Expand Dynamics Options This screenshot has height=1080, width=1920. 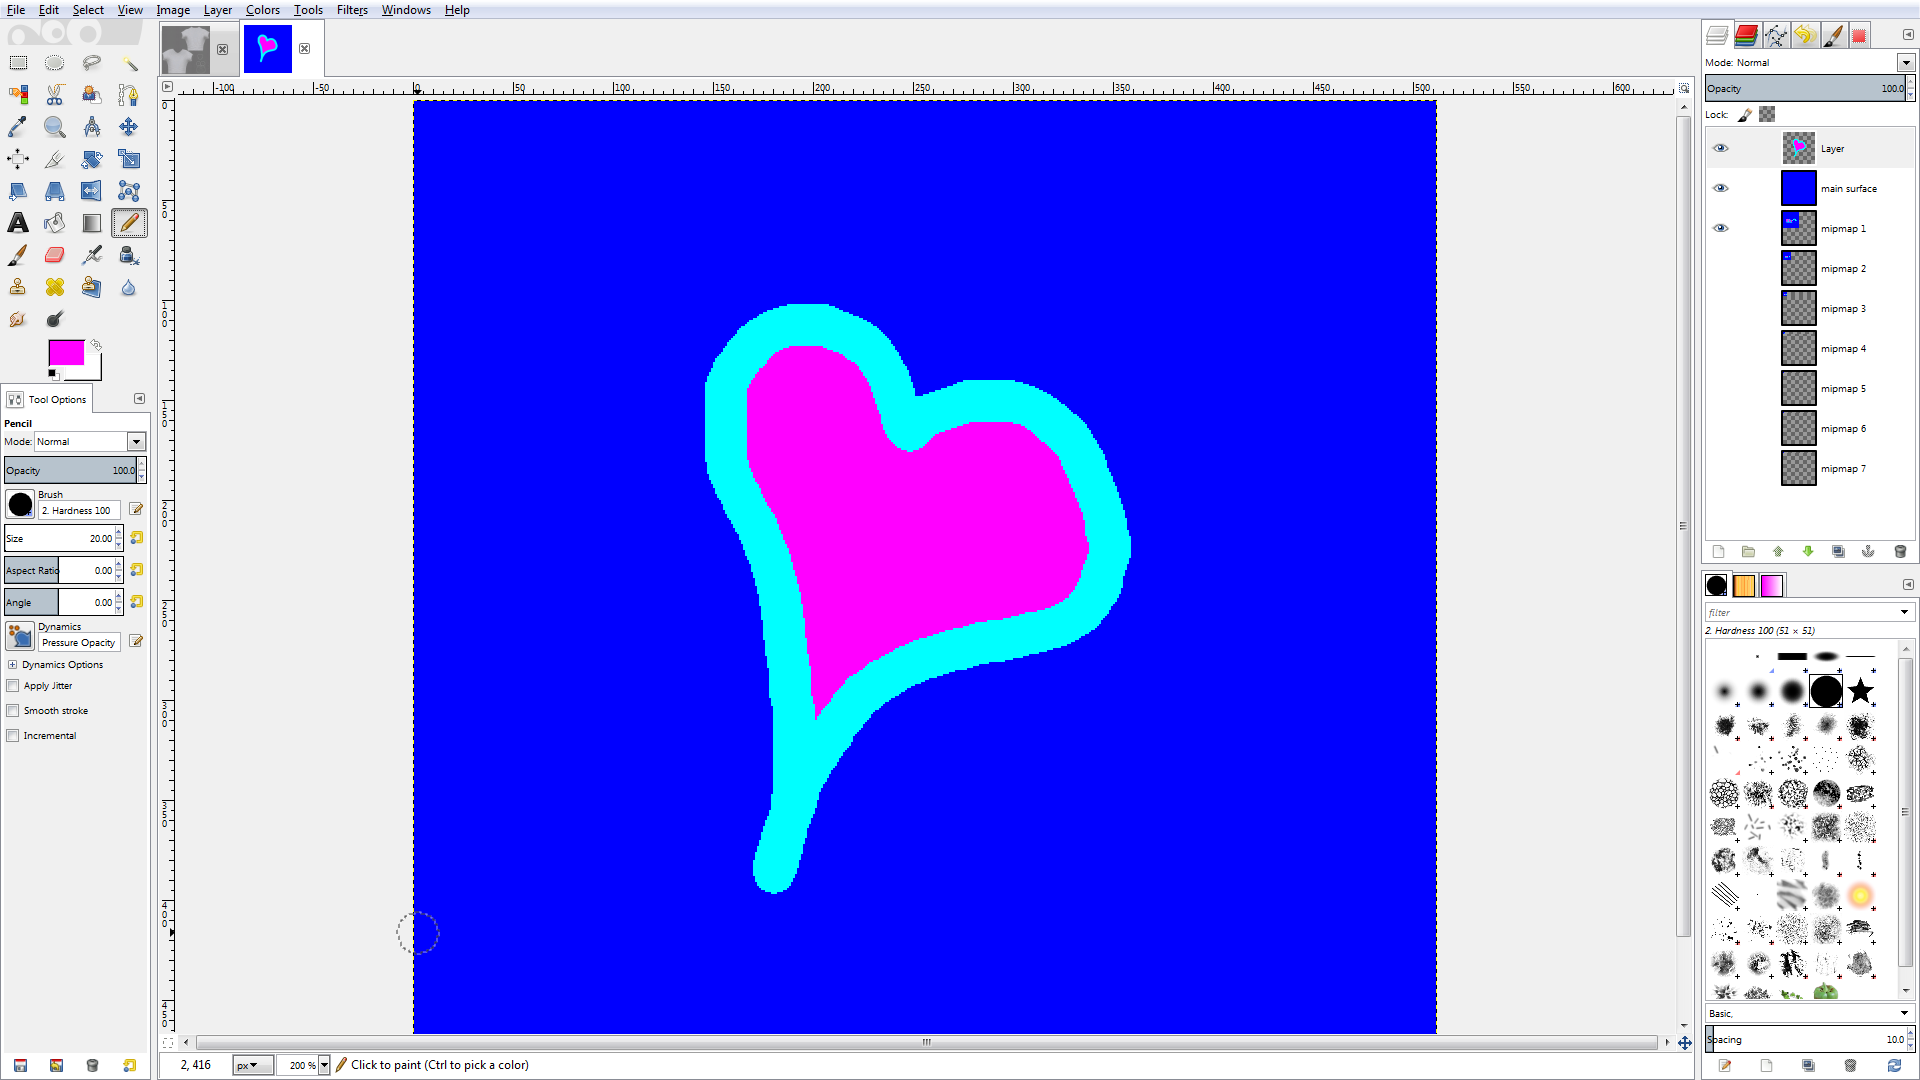(13, 665)
